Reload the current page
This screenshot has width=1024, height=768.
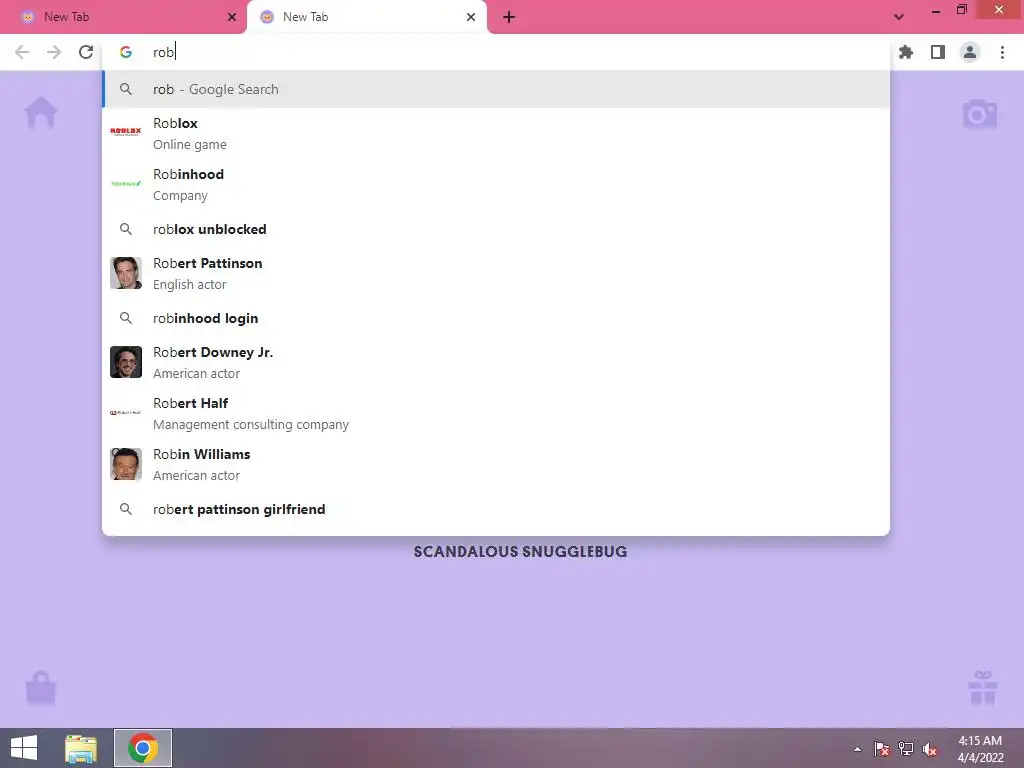[86, 52]
